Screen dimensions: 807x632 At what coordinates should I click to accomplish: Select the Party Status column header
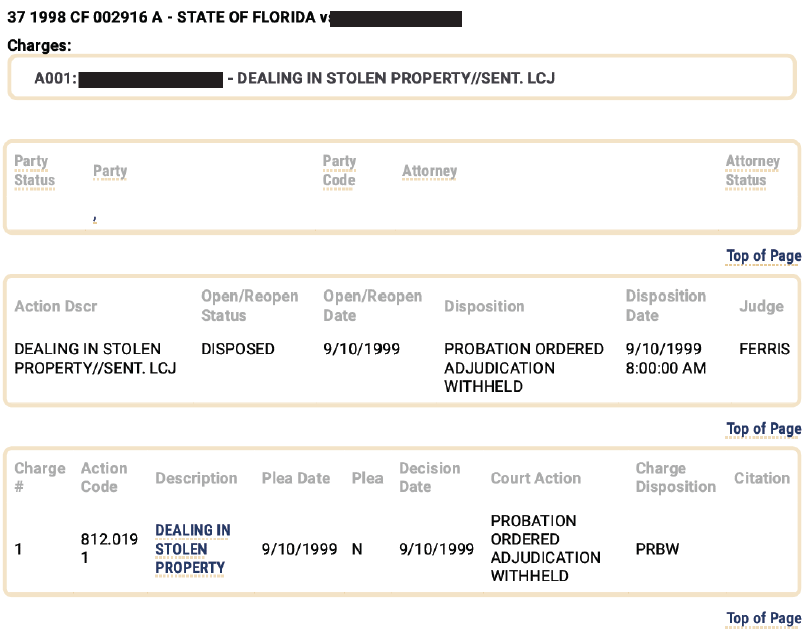pos(34,171)
